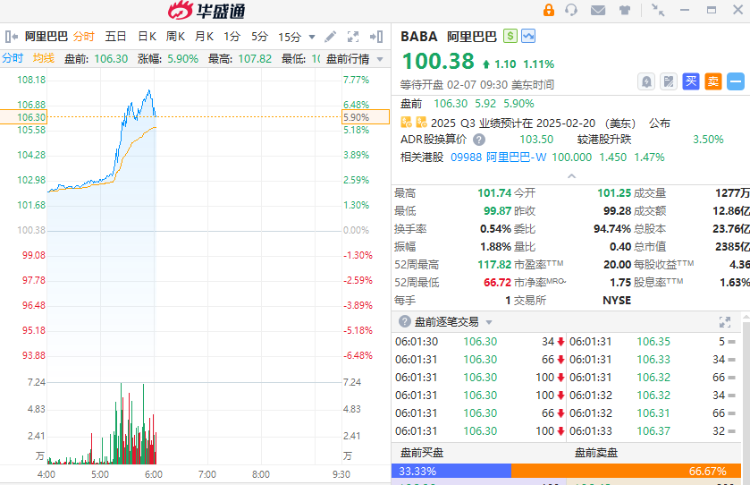Image resolution: width=750 pixels, height=485 pixels.
Task: Open the messages envelope icon
Action: (598, 10)
